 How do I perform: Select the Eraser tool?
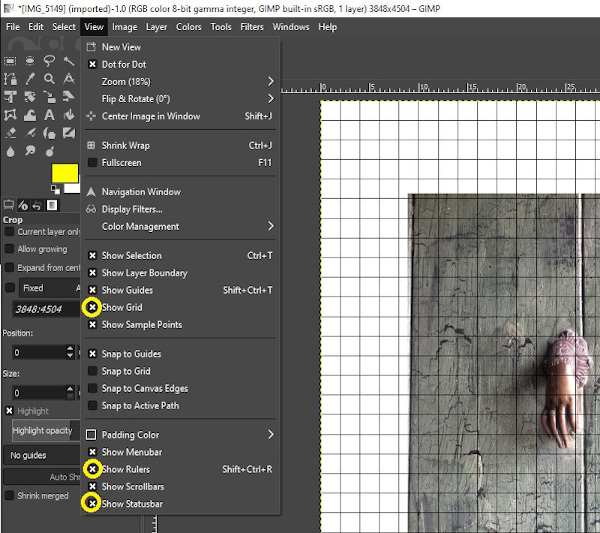click(x=10, y=133)
